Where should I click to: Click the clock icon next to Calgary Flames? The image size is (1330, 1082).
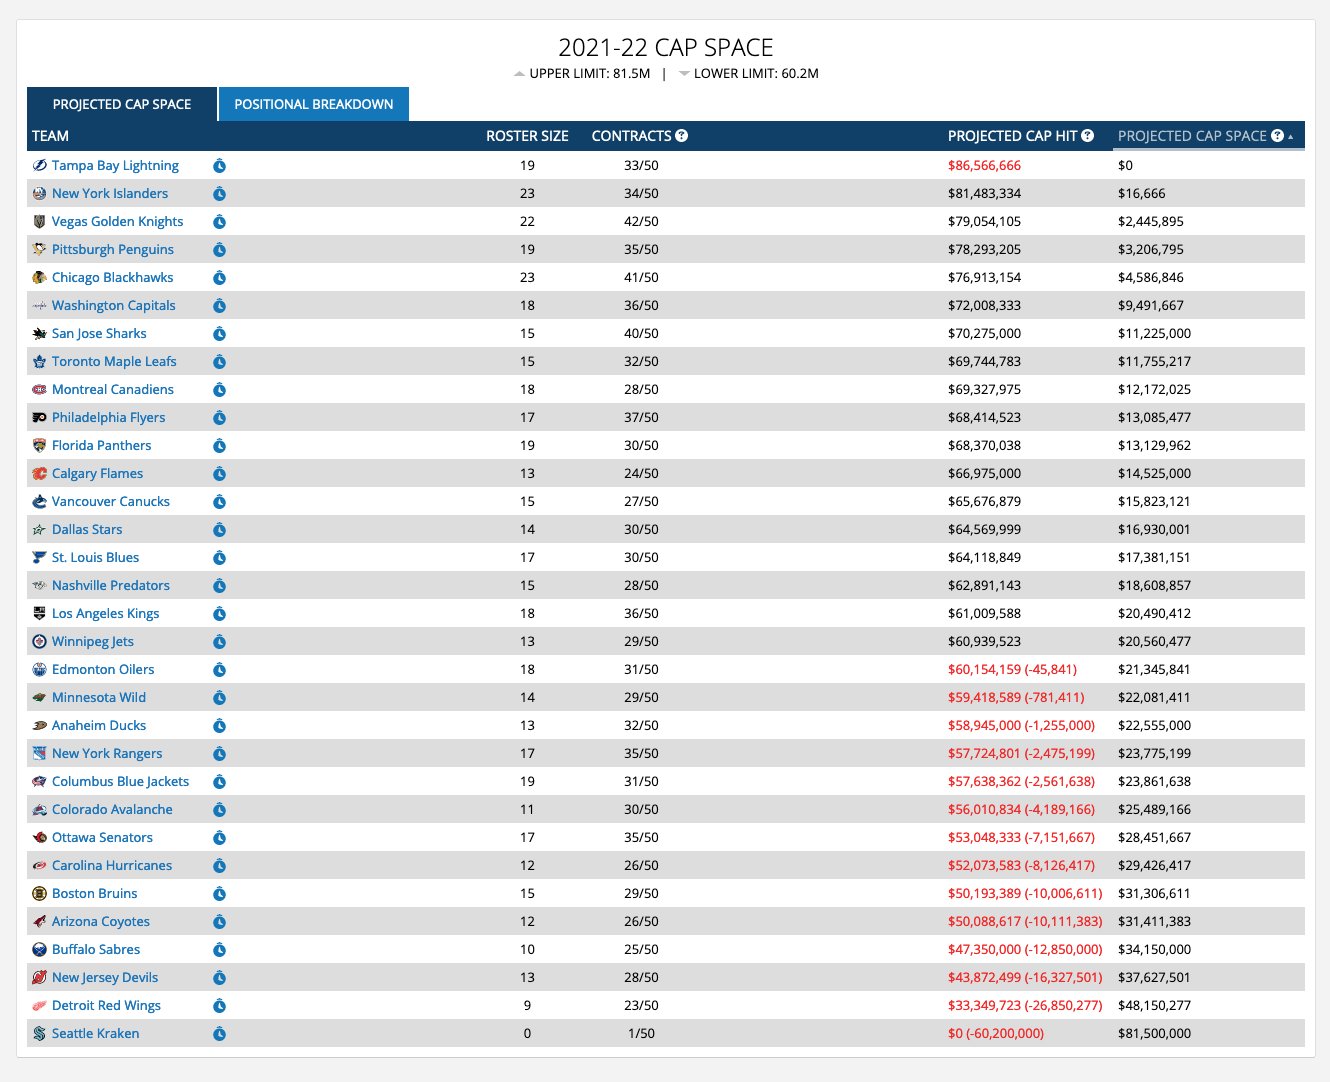(x=219, y=474)
